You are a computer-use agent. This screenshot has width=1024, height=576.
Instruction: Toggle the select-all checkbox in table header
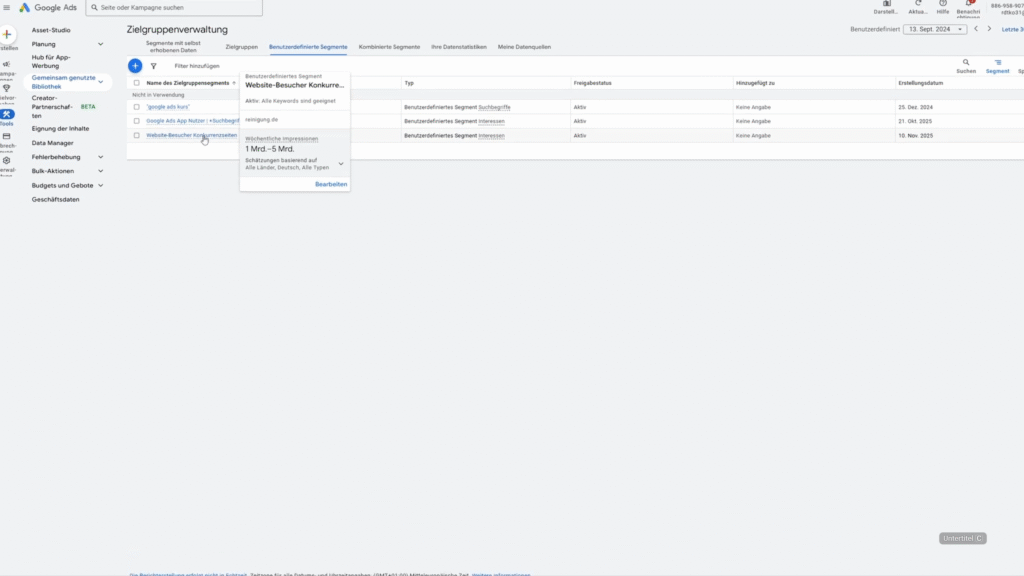136,83
